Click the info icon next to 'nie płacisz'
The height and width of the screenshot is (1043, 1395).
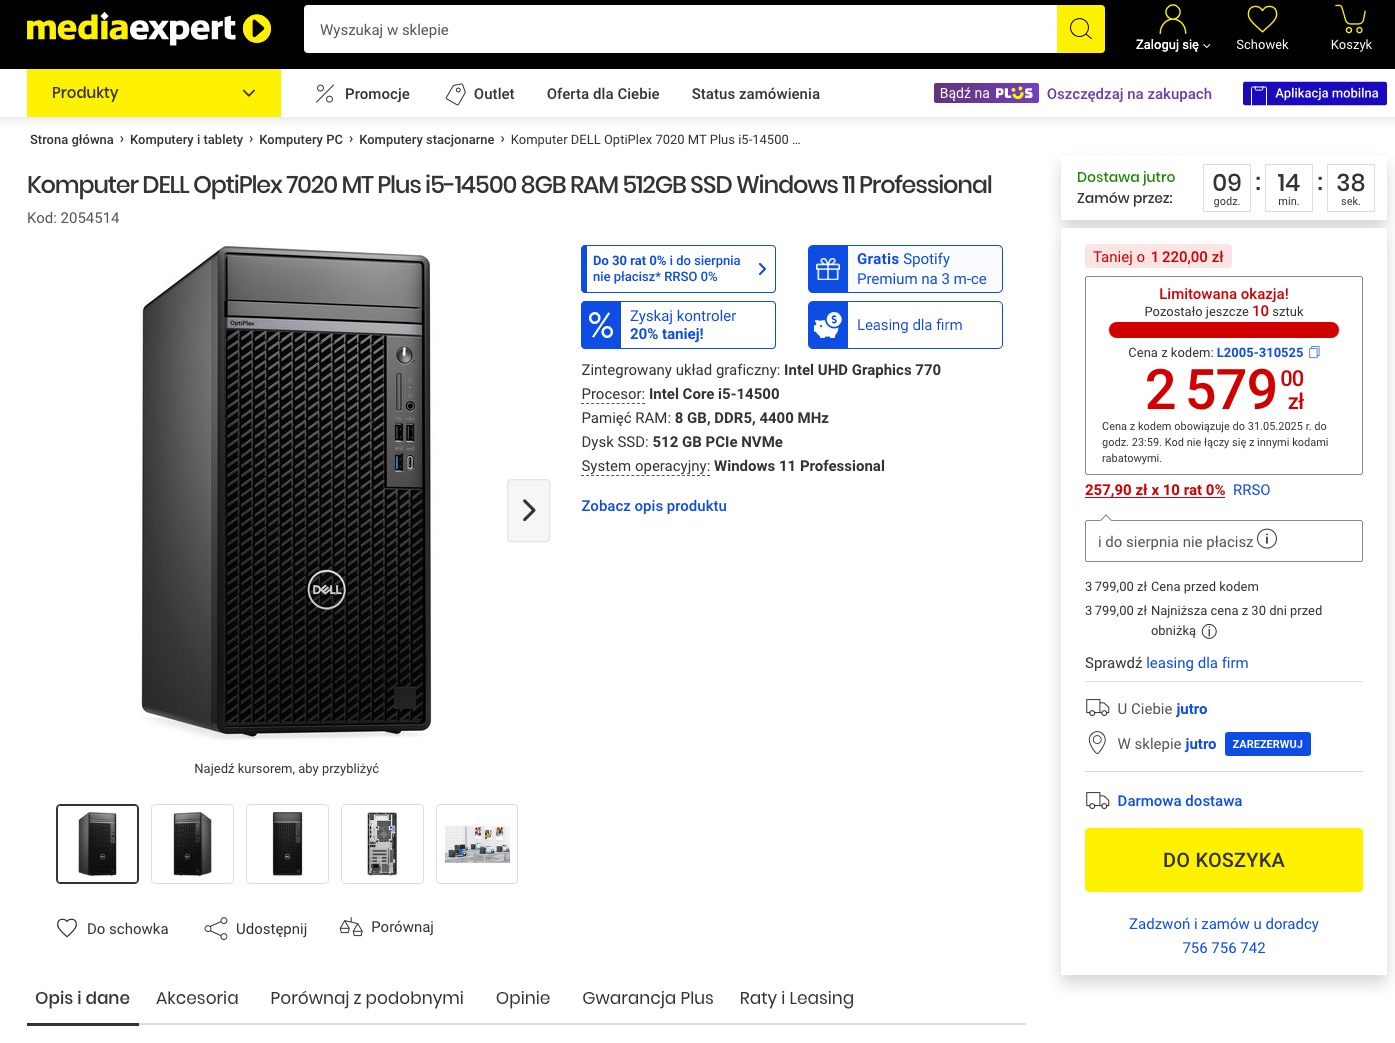tap(1267, 539)
